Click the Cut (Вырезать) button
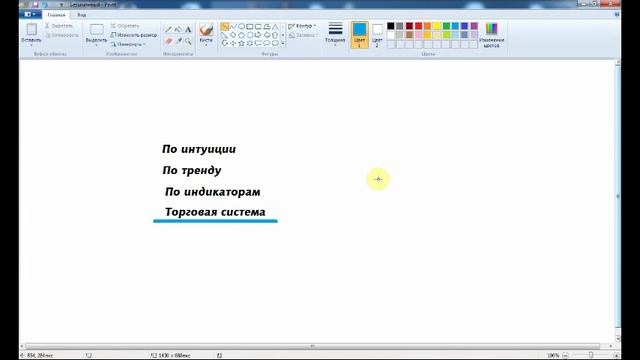The image size is (640, 360). pos(59,26)
